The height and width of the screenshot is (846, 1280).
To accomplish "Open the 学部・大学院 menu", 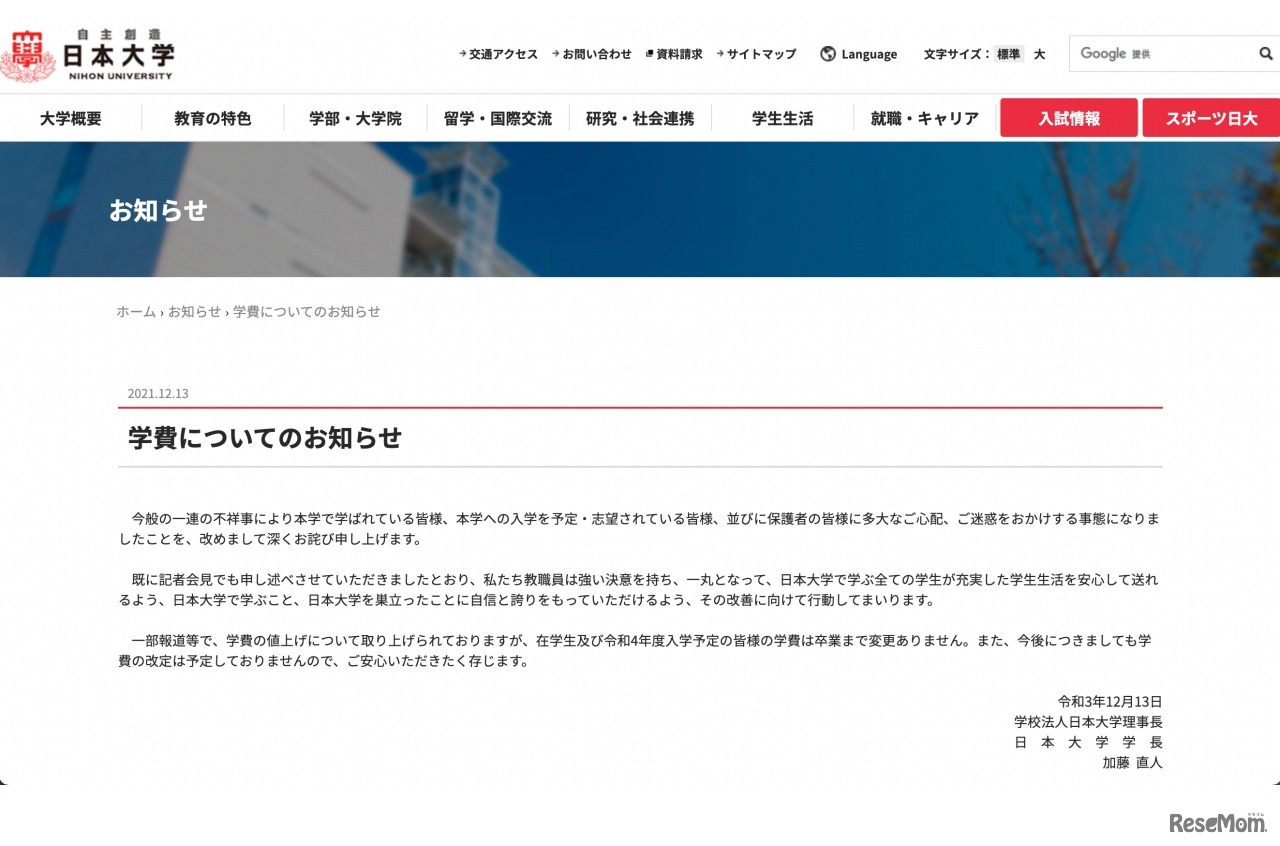I will tap(355, 119).
